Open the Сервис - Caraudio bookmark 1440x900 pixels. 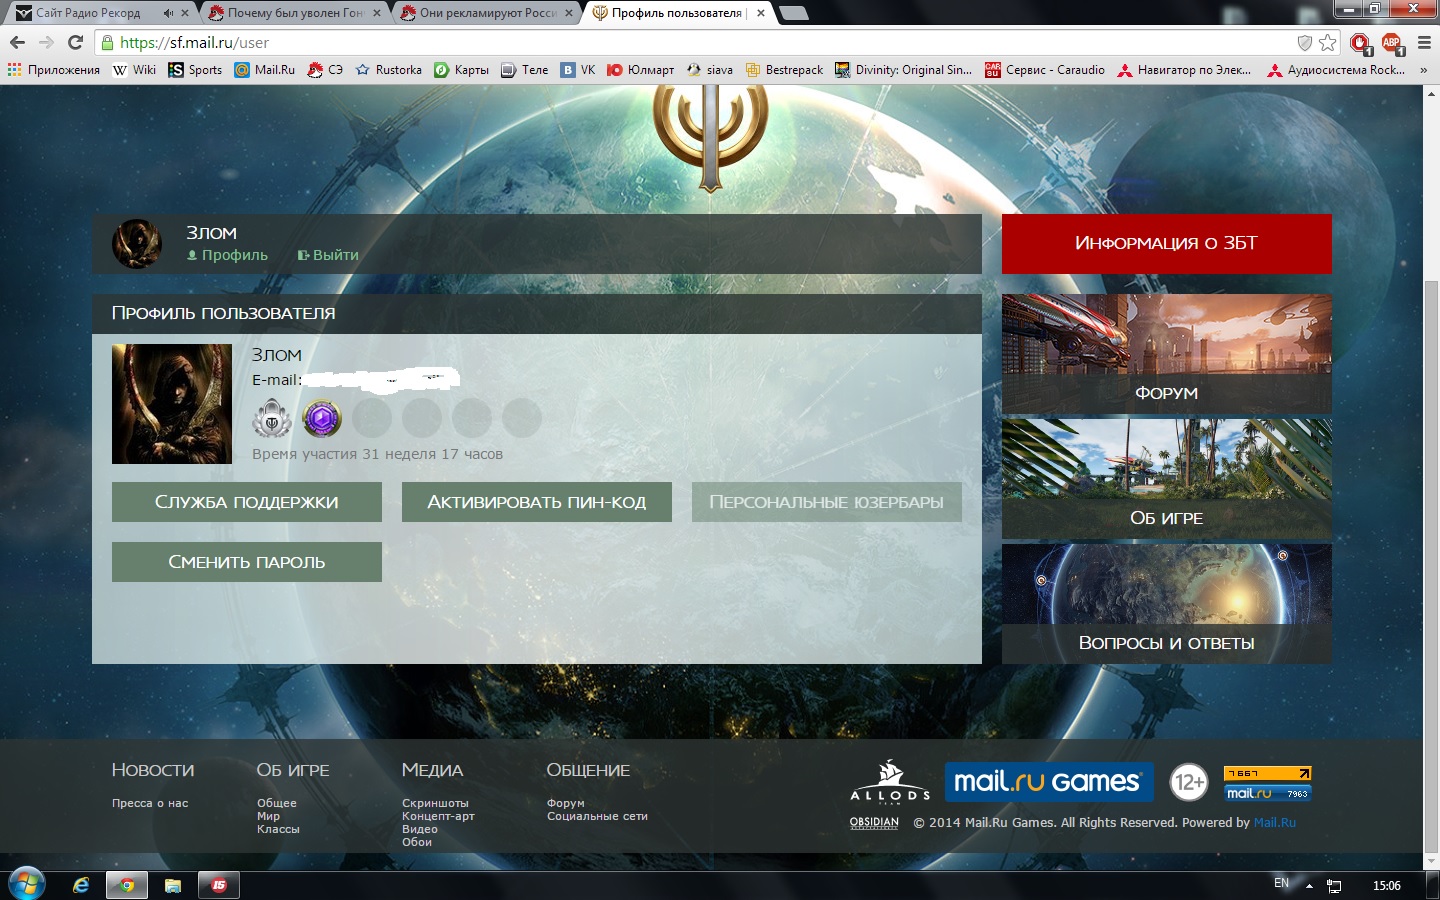(1045, 70)
